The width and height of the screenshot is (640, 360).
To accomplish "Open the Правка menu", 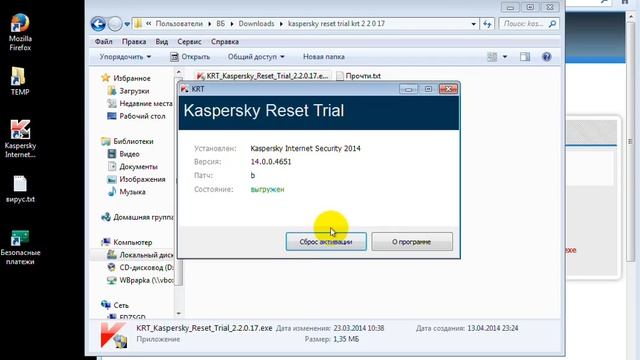I will tap(134, 42).
